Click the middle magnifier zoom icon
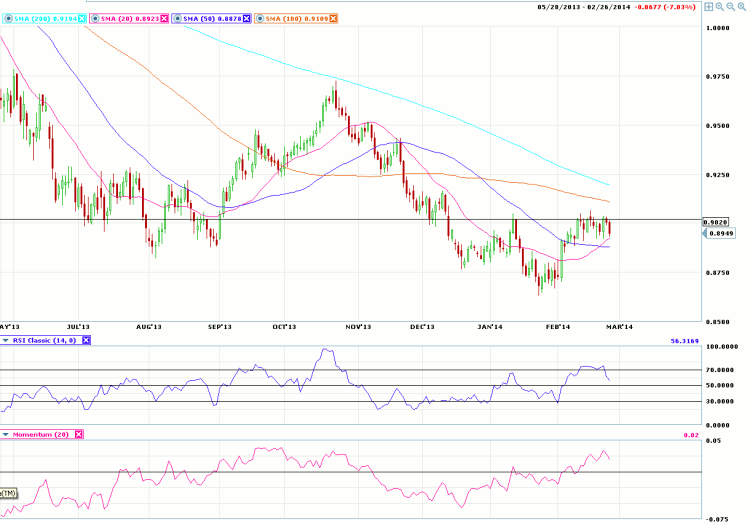The height and width of the screenshot is (524, 750). pos(731,7)
